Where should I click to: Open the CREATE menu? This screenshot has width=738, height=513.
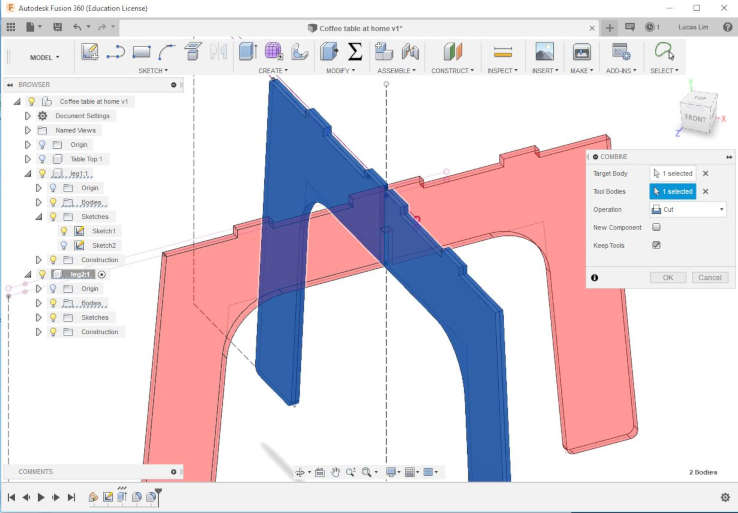273,71
